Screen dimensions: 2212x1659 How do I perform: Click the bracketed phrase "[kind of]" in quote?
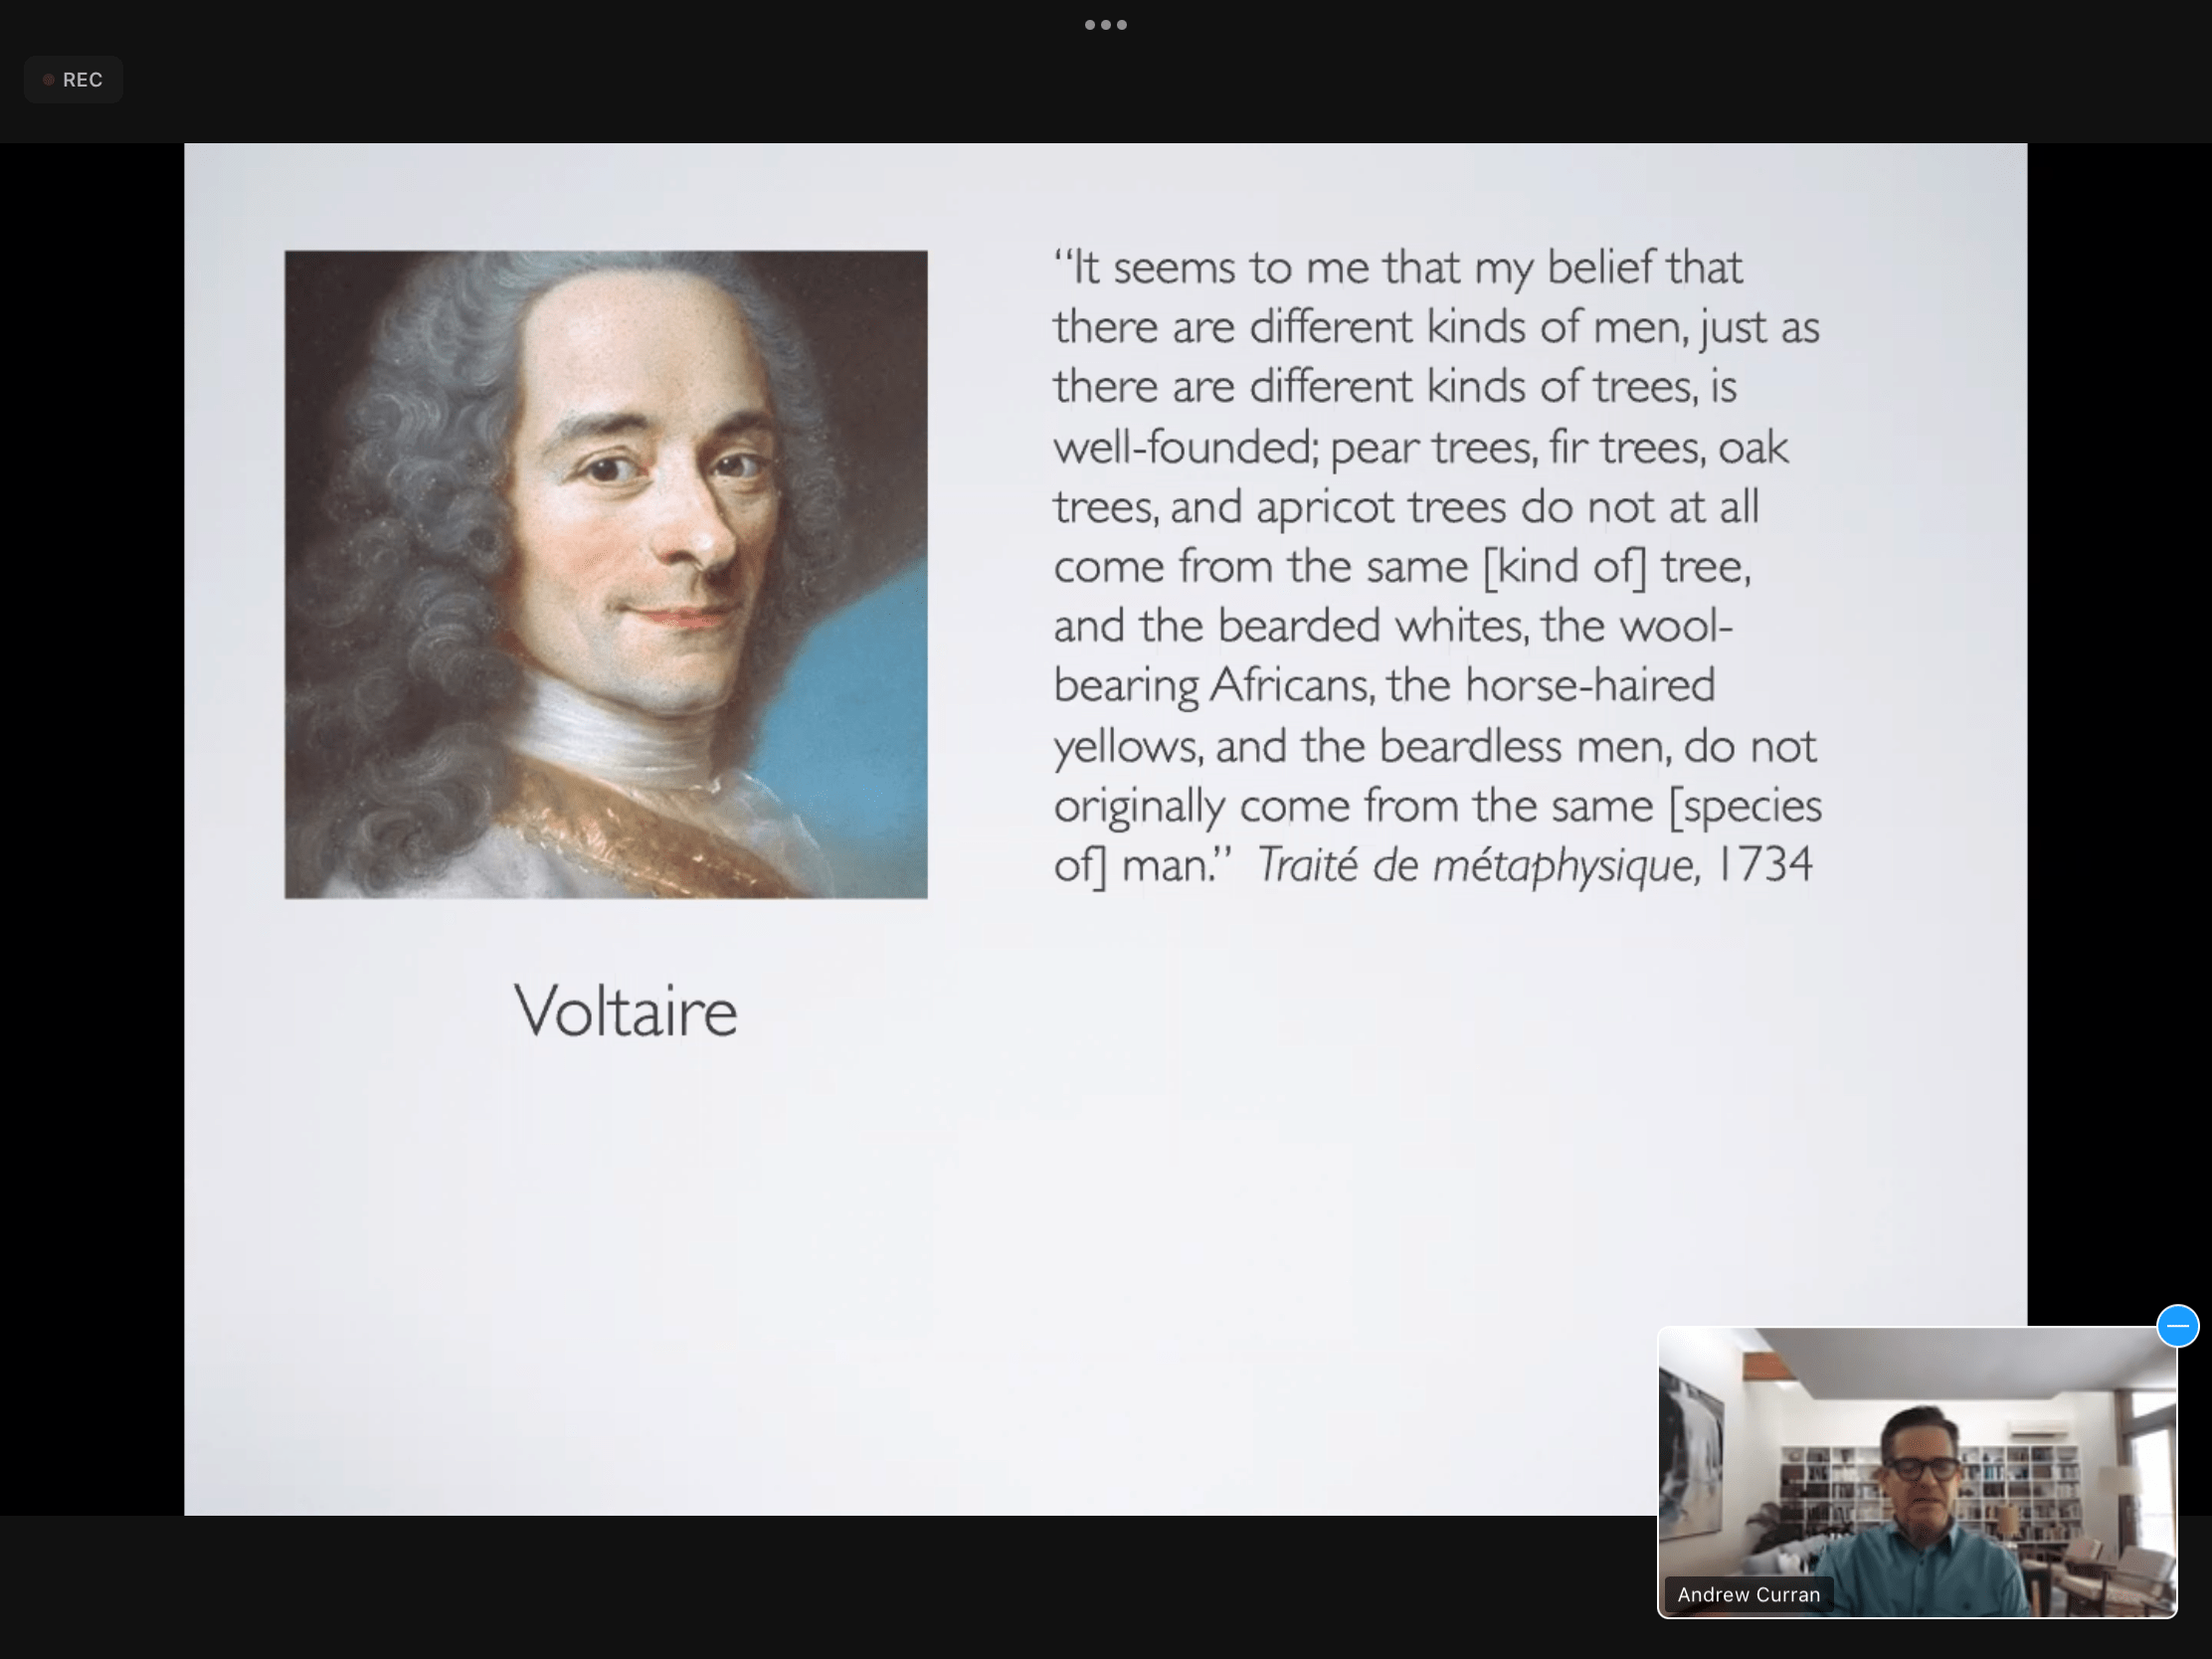pyautogui.click(x=1564, y=567)
